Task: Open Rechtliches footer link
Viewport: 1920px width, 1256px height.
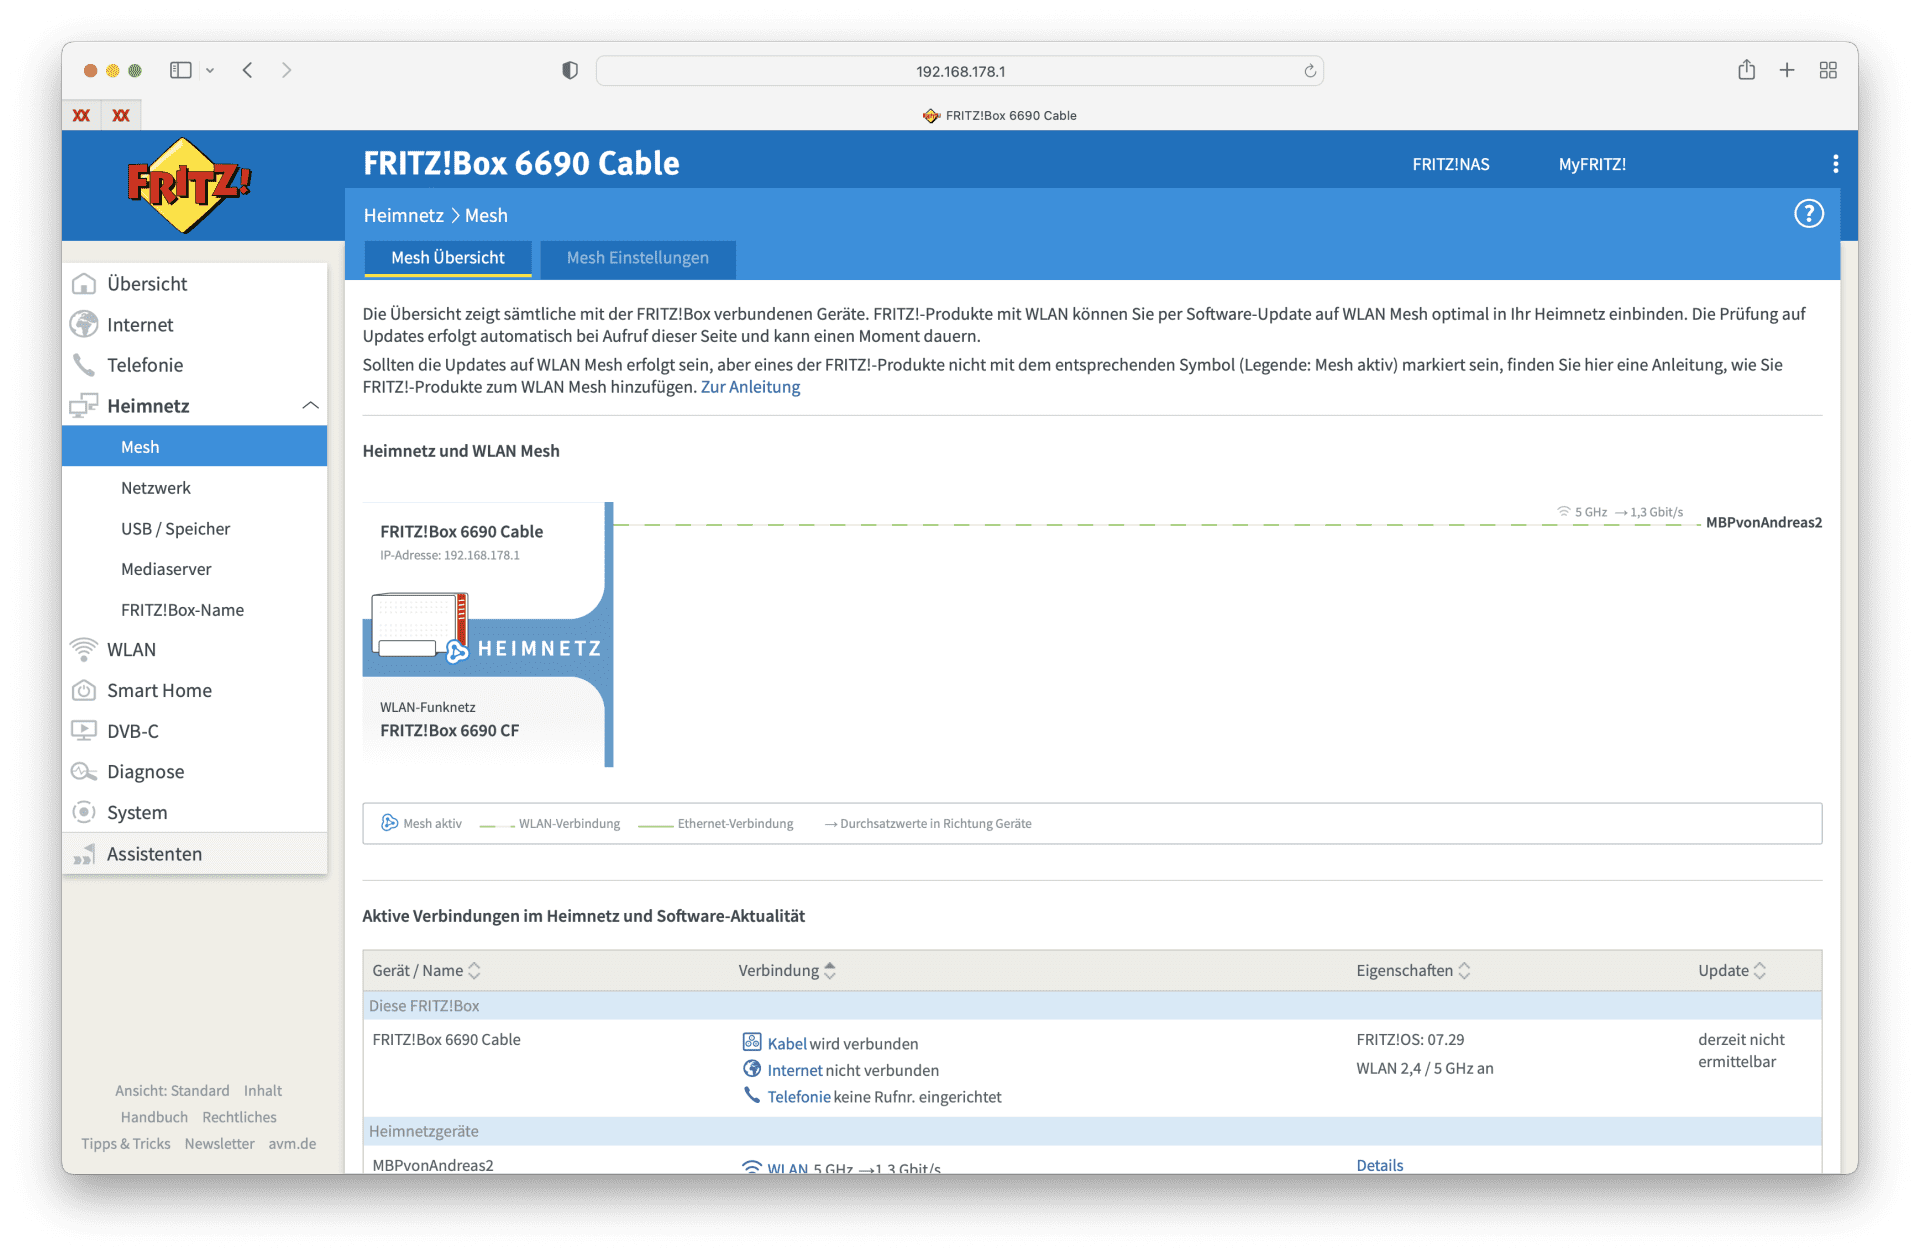Action: click(x=239, y=1117)
